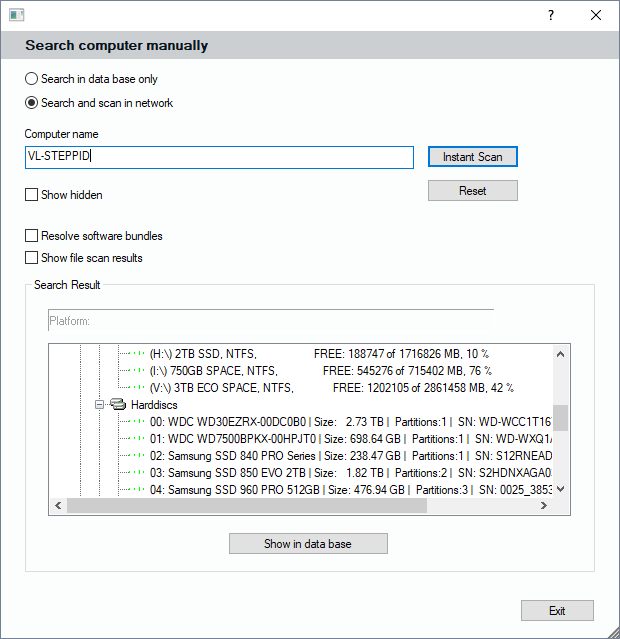The width and height of the screenshot is (620, 639).
Task: Click the Computer name text field
Action: pos(219,157)
